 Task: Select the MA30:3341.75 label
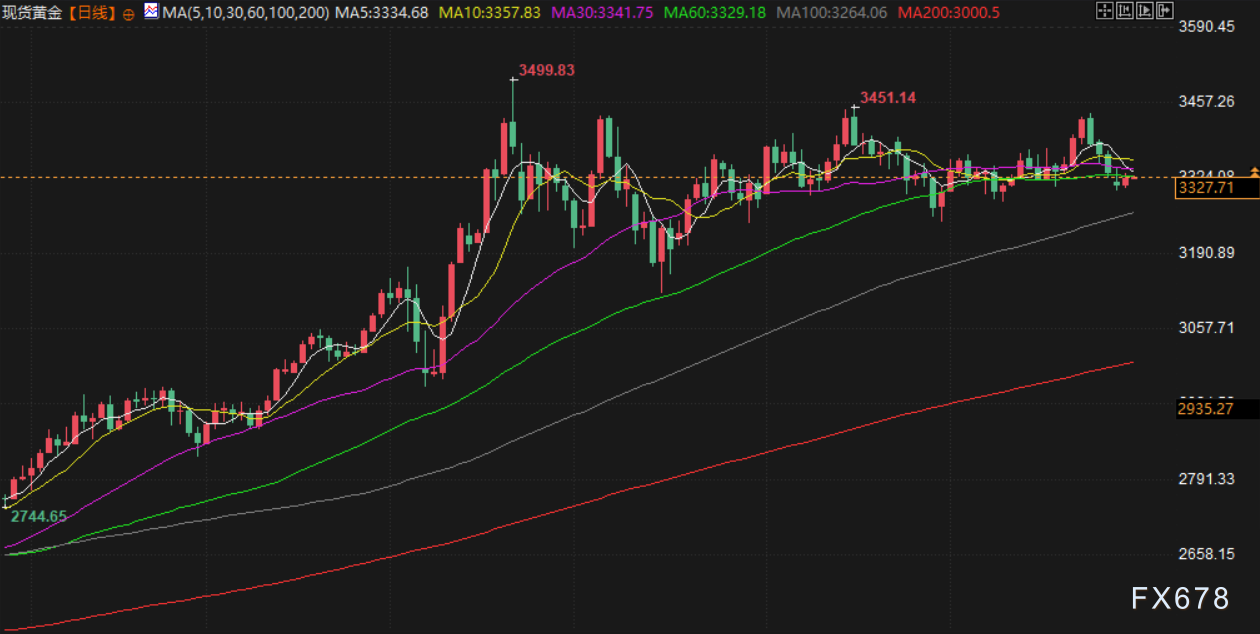click(x=603, y=13)
